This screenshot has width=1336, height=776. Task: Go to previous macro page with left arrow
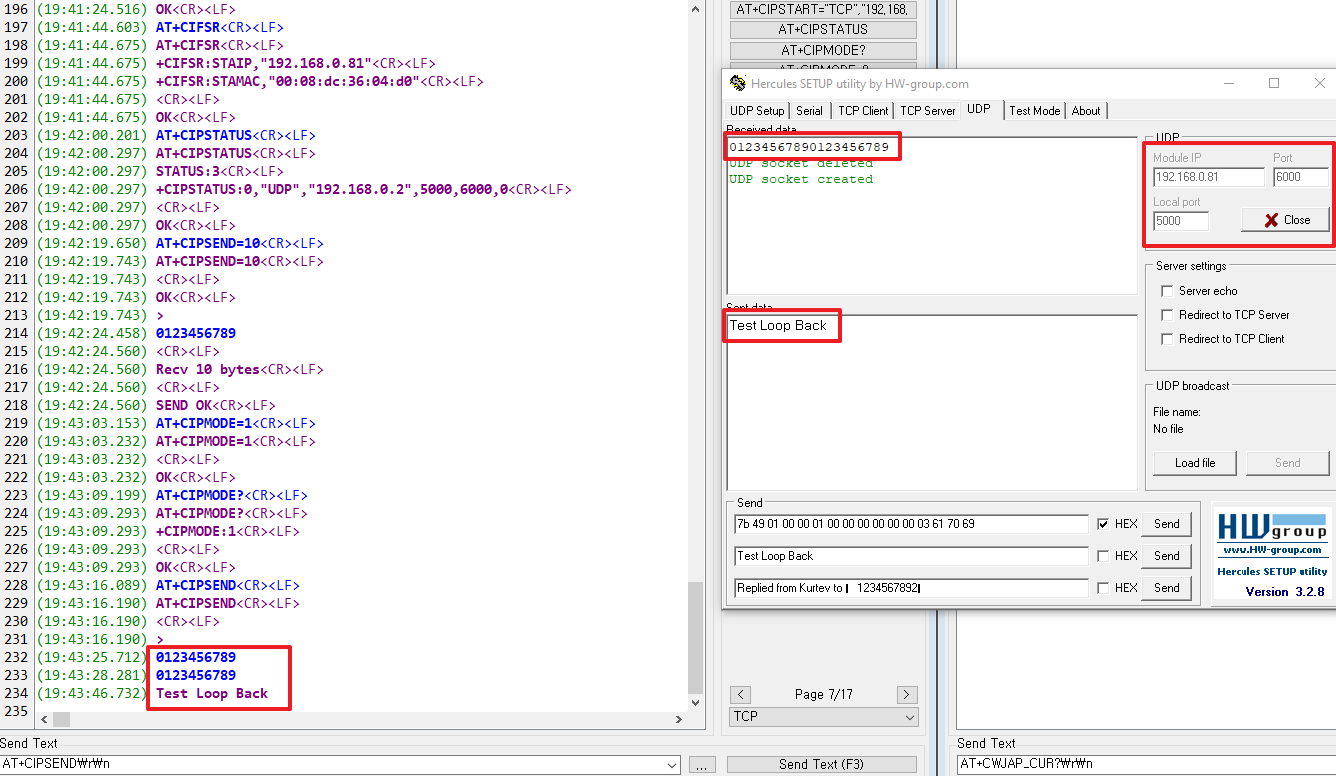coord(741,694)
